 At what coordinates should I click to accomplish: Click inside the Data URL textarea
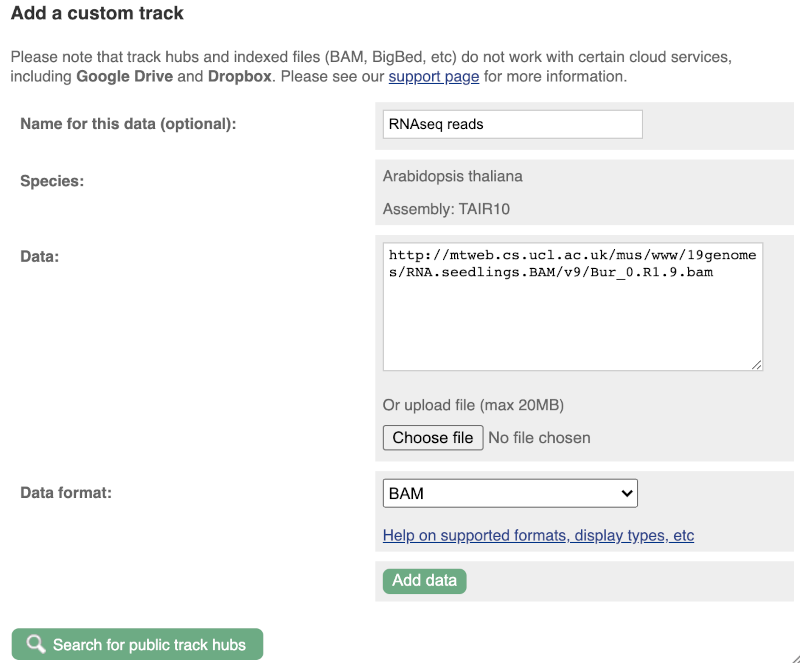click(573, 307)
